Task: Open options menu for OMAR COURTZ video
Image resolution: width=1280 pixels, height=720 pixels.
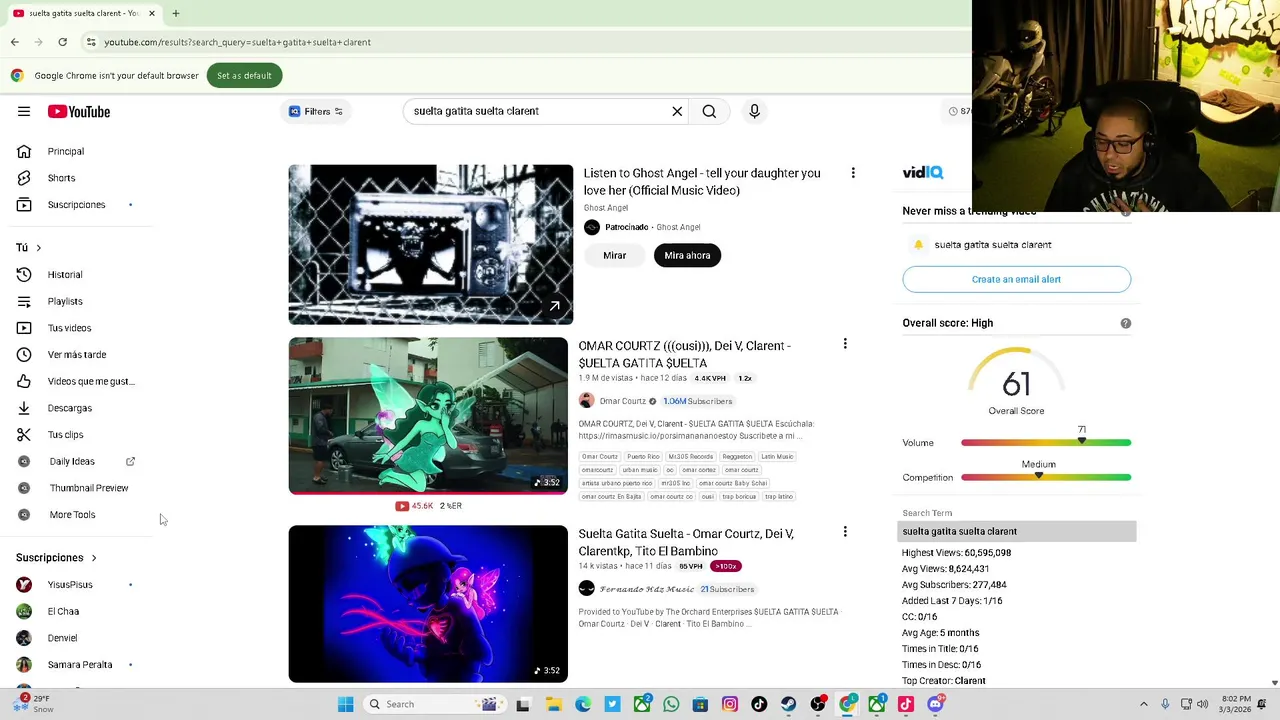Action: [x=845, y=344]
